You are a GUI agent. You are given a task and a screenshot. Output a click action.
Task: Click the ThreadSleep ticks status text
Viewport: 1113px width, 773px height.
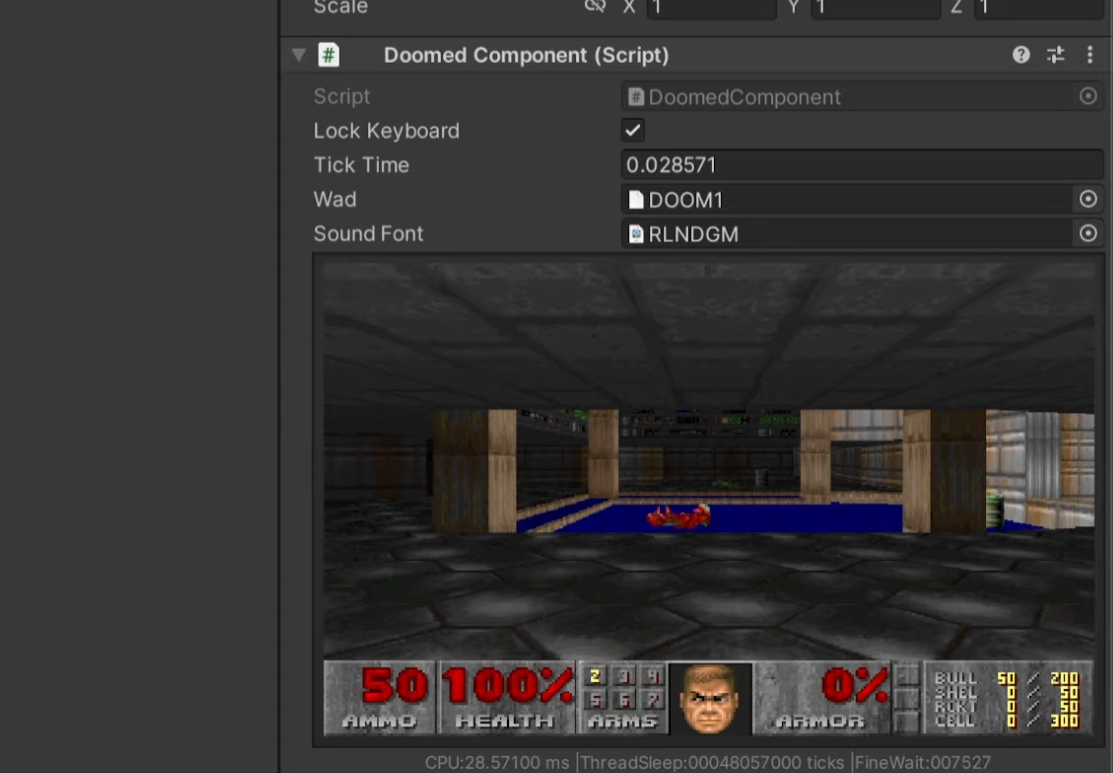click(712, 763)
